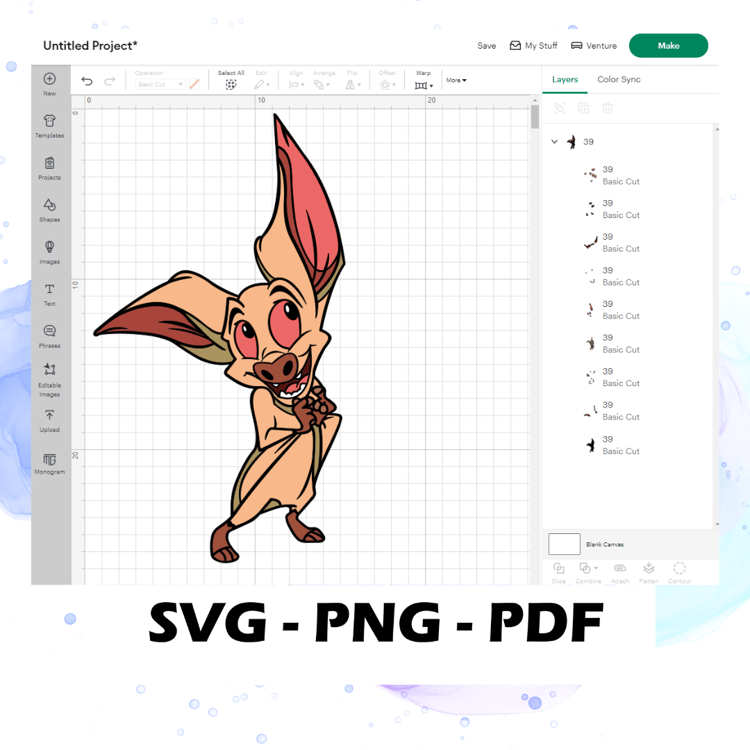This screenshot has height=750, width=750.
Task: Open the Align dropdown
Action: click(x=297, y=85)
